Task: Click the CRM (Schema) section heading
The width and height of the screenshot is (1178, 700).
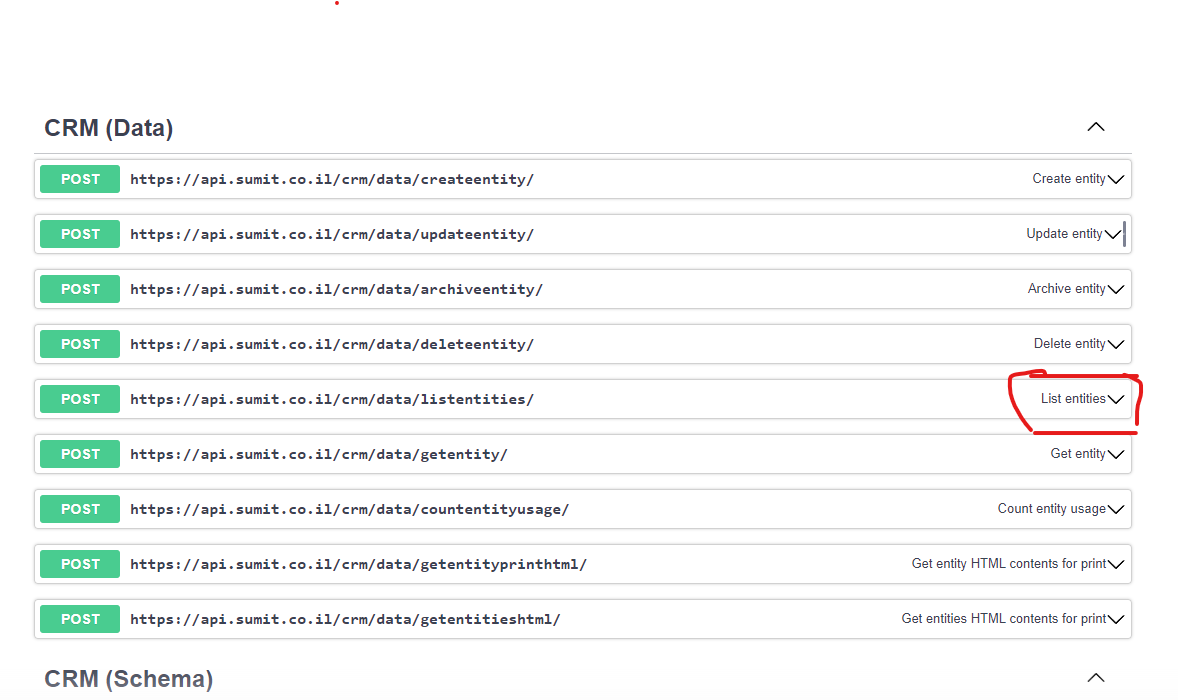Action: (128, 679)
